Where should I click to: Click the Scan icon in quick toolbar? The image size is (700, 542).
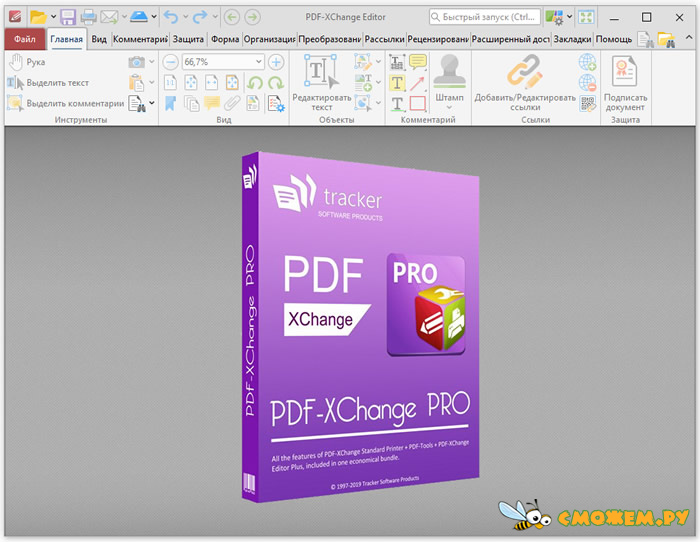(139, 17)
